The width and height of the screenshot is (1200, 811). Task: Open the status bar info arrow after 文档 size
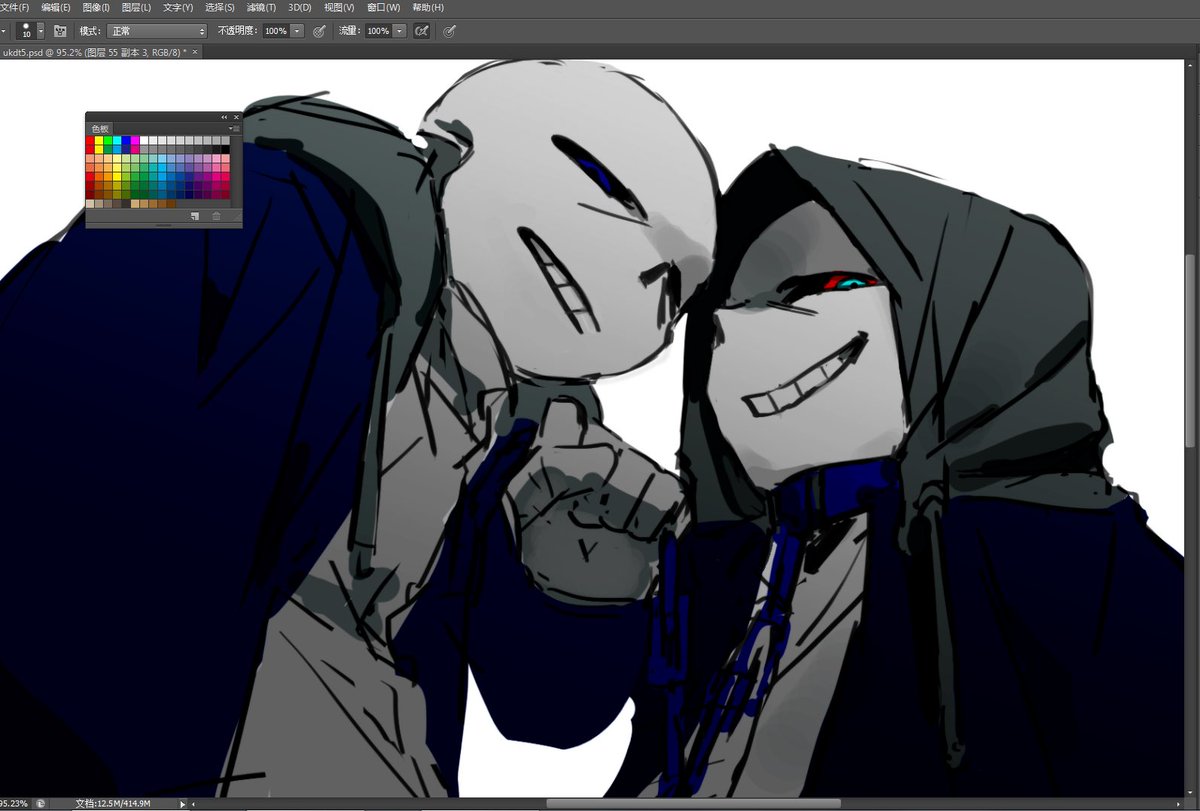[182, 803]
